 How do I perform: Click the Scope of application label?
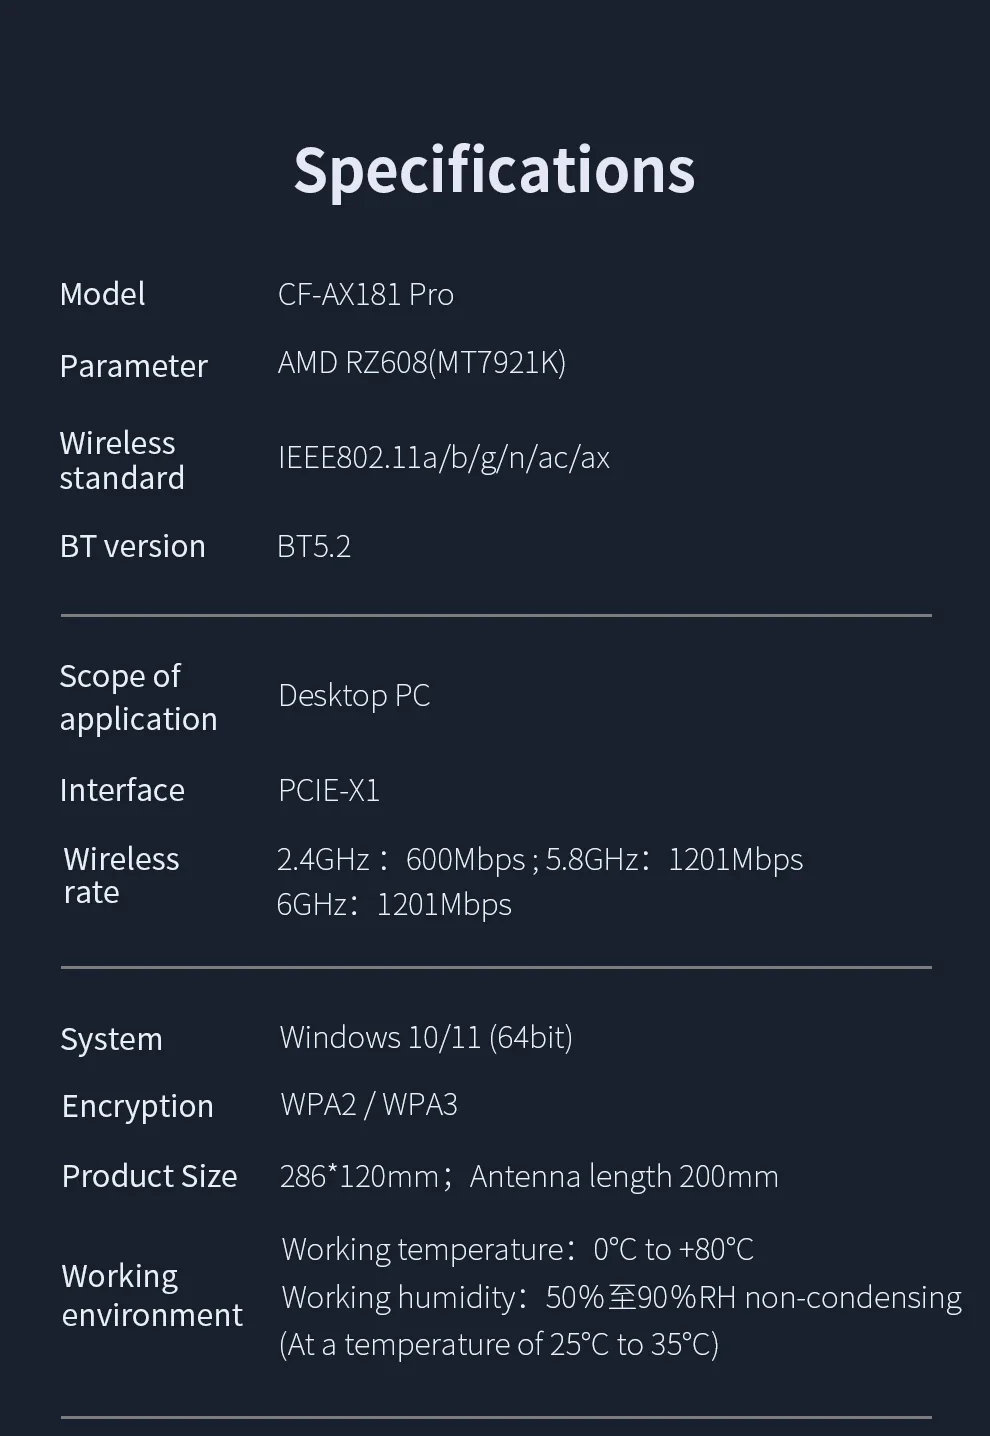[137, 697]
